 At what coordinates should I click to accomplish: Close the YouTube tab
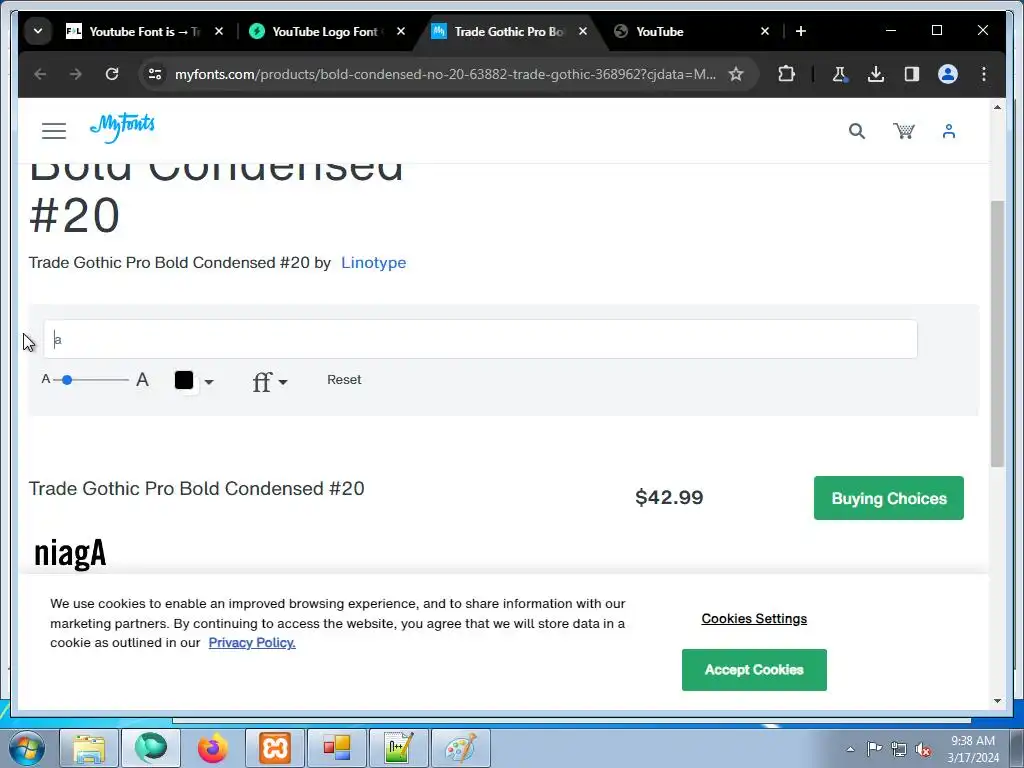point(765,31)
